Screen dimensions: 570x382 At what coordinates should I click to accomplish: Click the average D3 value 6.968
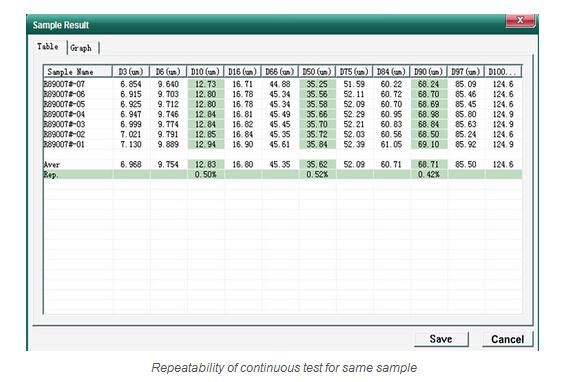131,164
